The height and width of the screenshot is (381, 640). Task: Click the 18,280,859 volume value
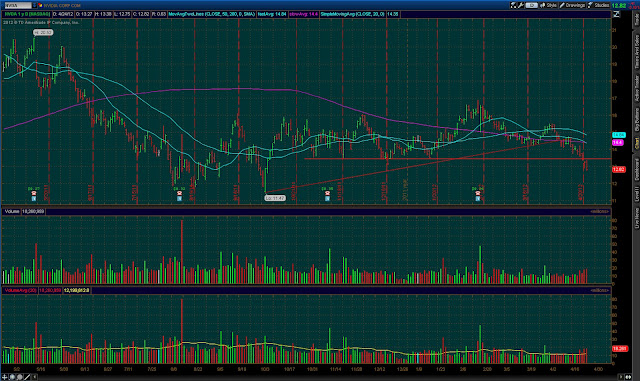coord(33,212)
